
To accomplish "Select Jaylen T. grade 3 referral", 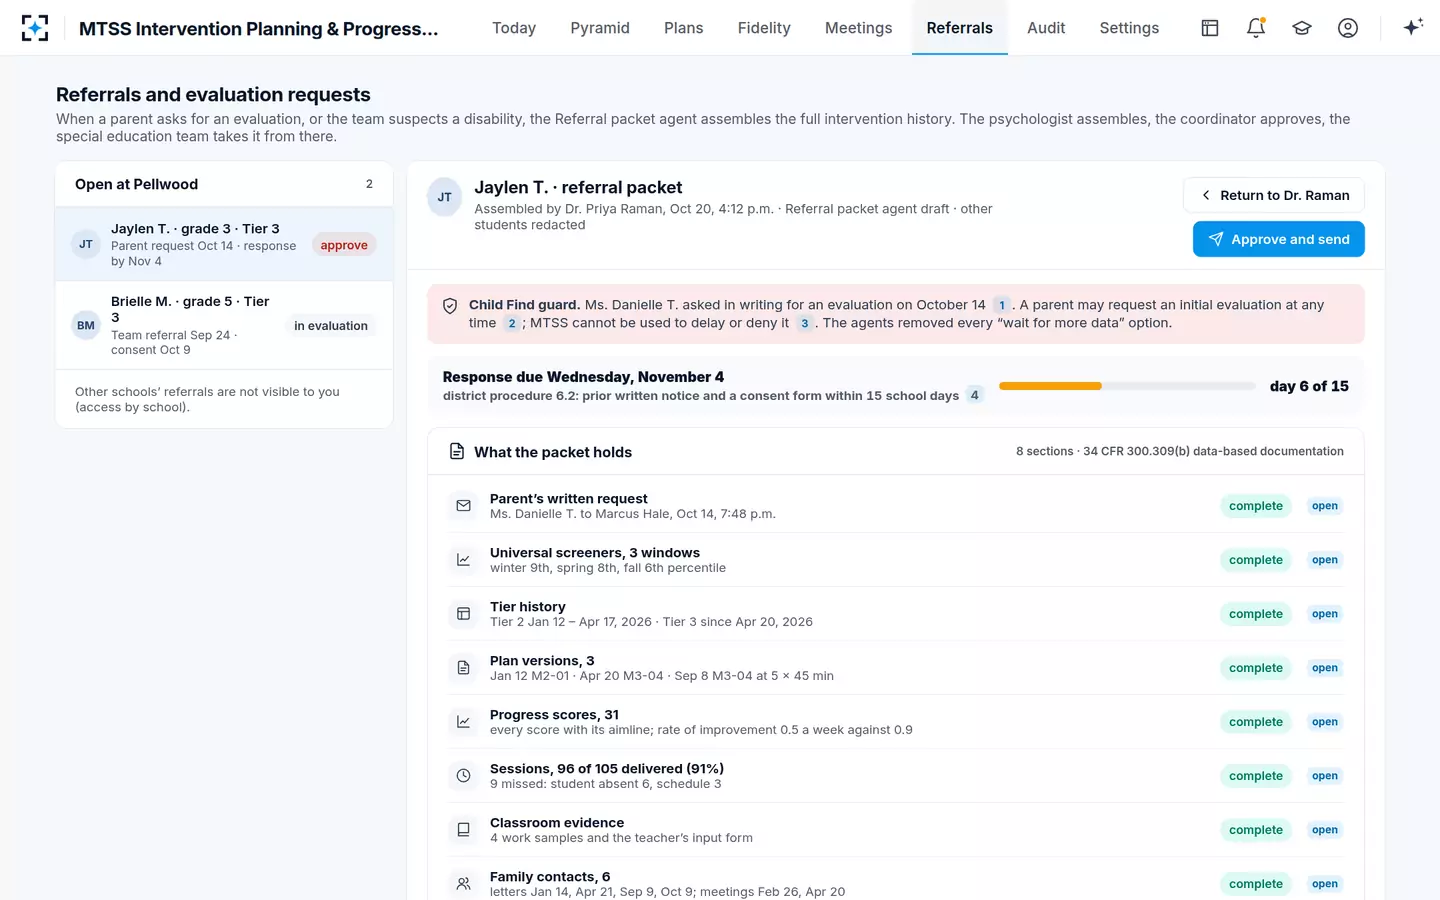I will [224, 244].
